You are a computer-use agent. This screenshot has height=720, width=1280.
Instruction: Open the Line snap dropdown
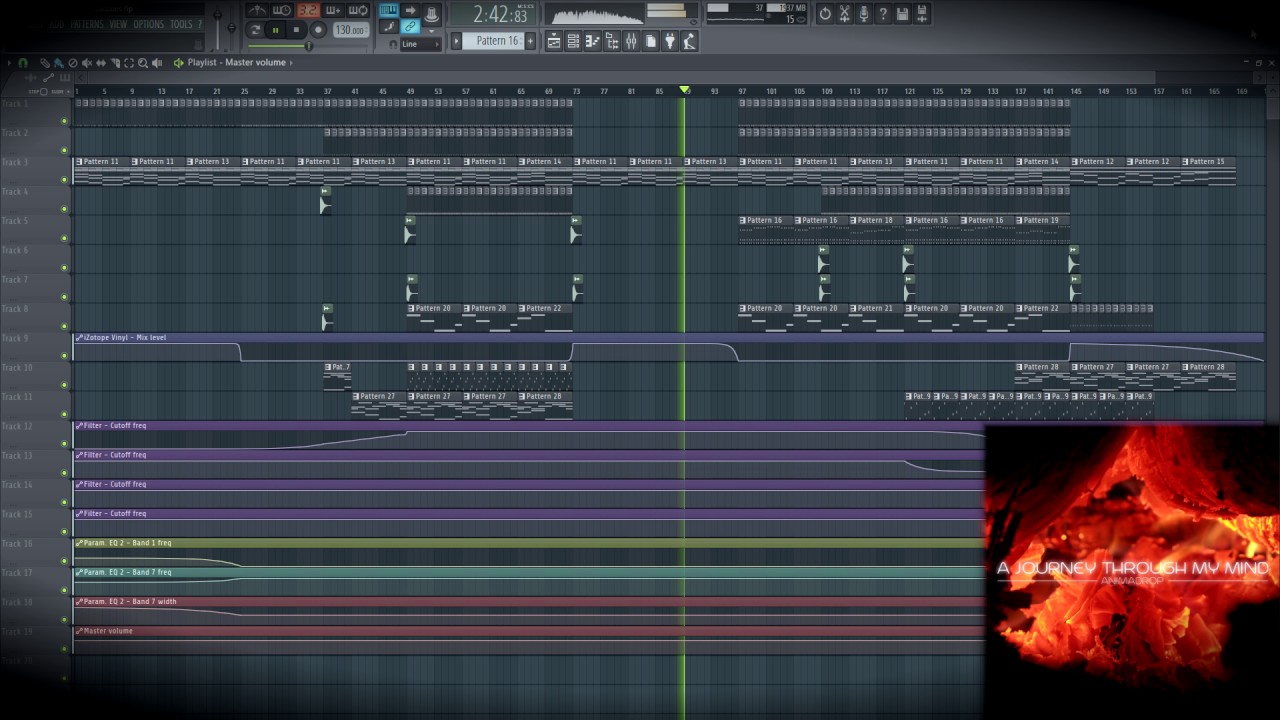point(420,44)
